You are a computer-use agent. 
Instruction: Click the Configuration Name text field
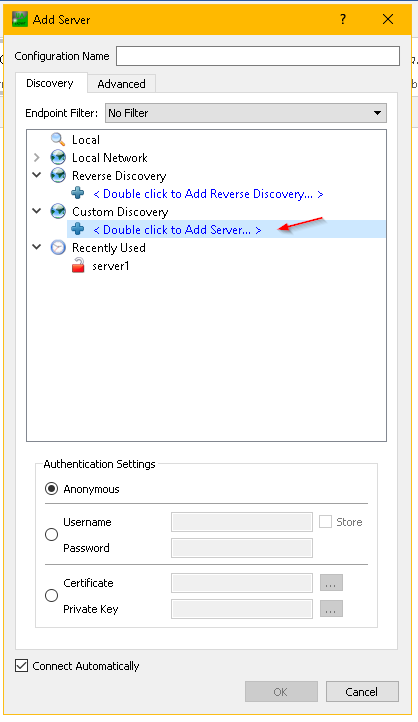point(258,56)
